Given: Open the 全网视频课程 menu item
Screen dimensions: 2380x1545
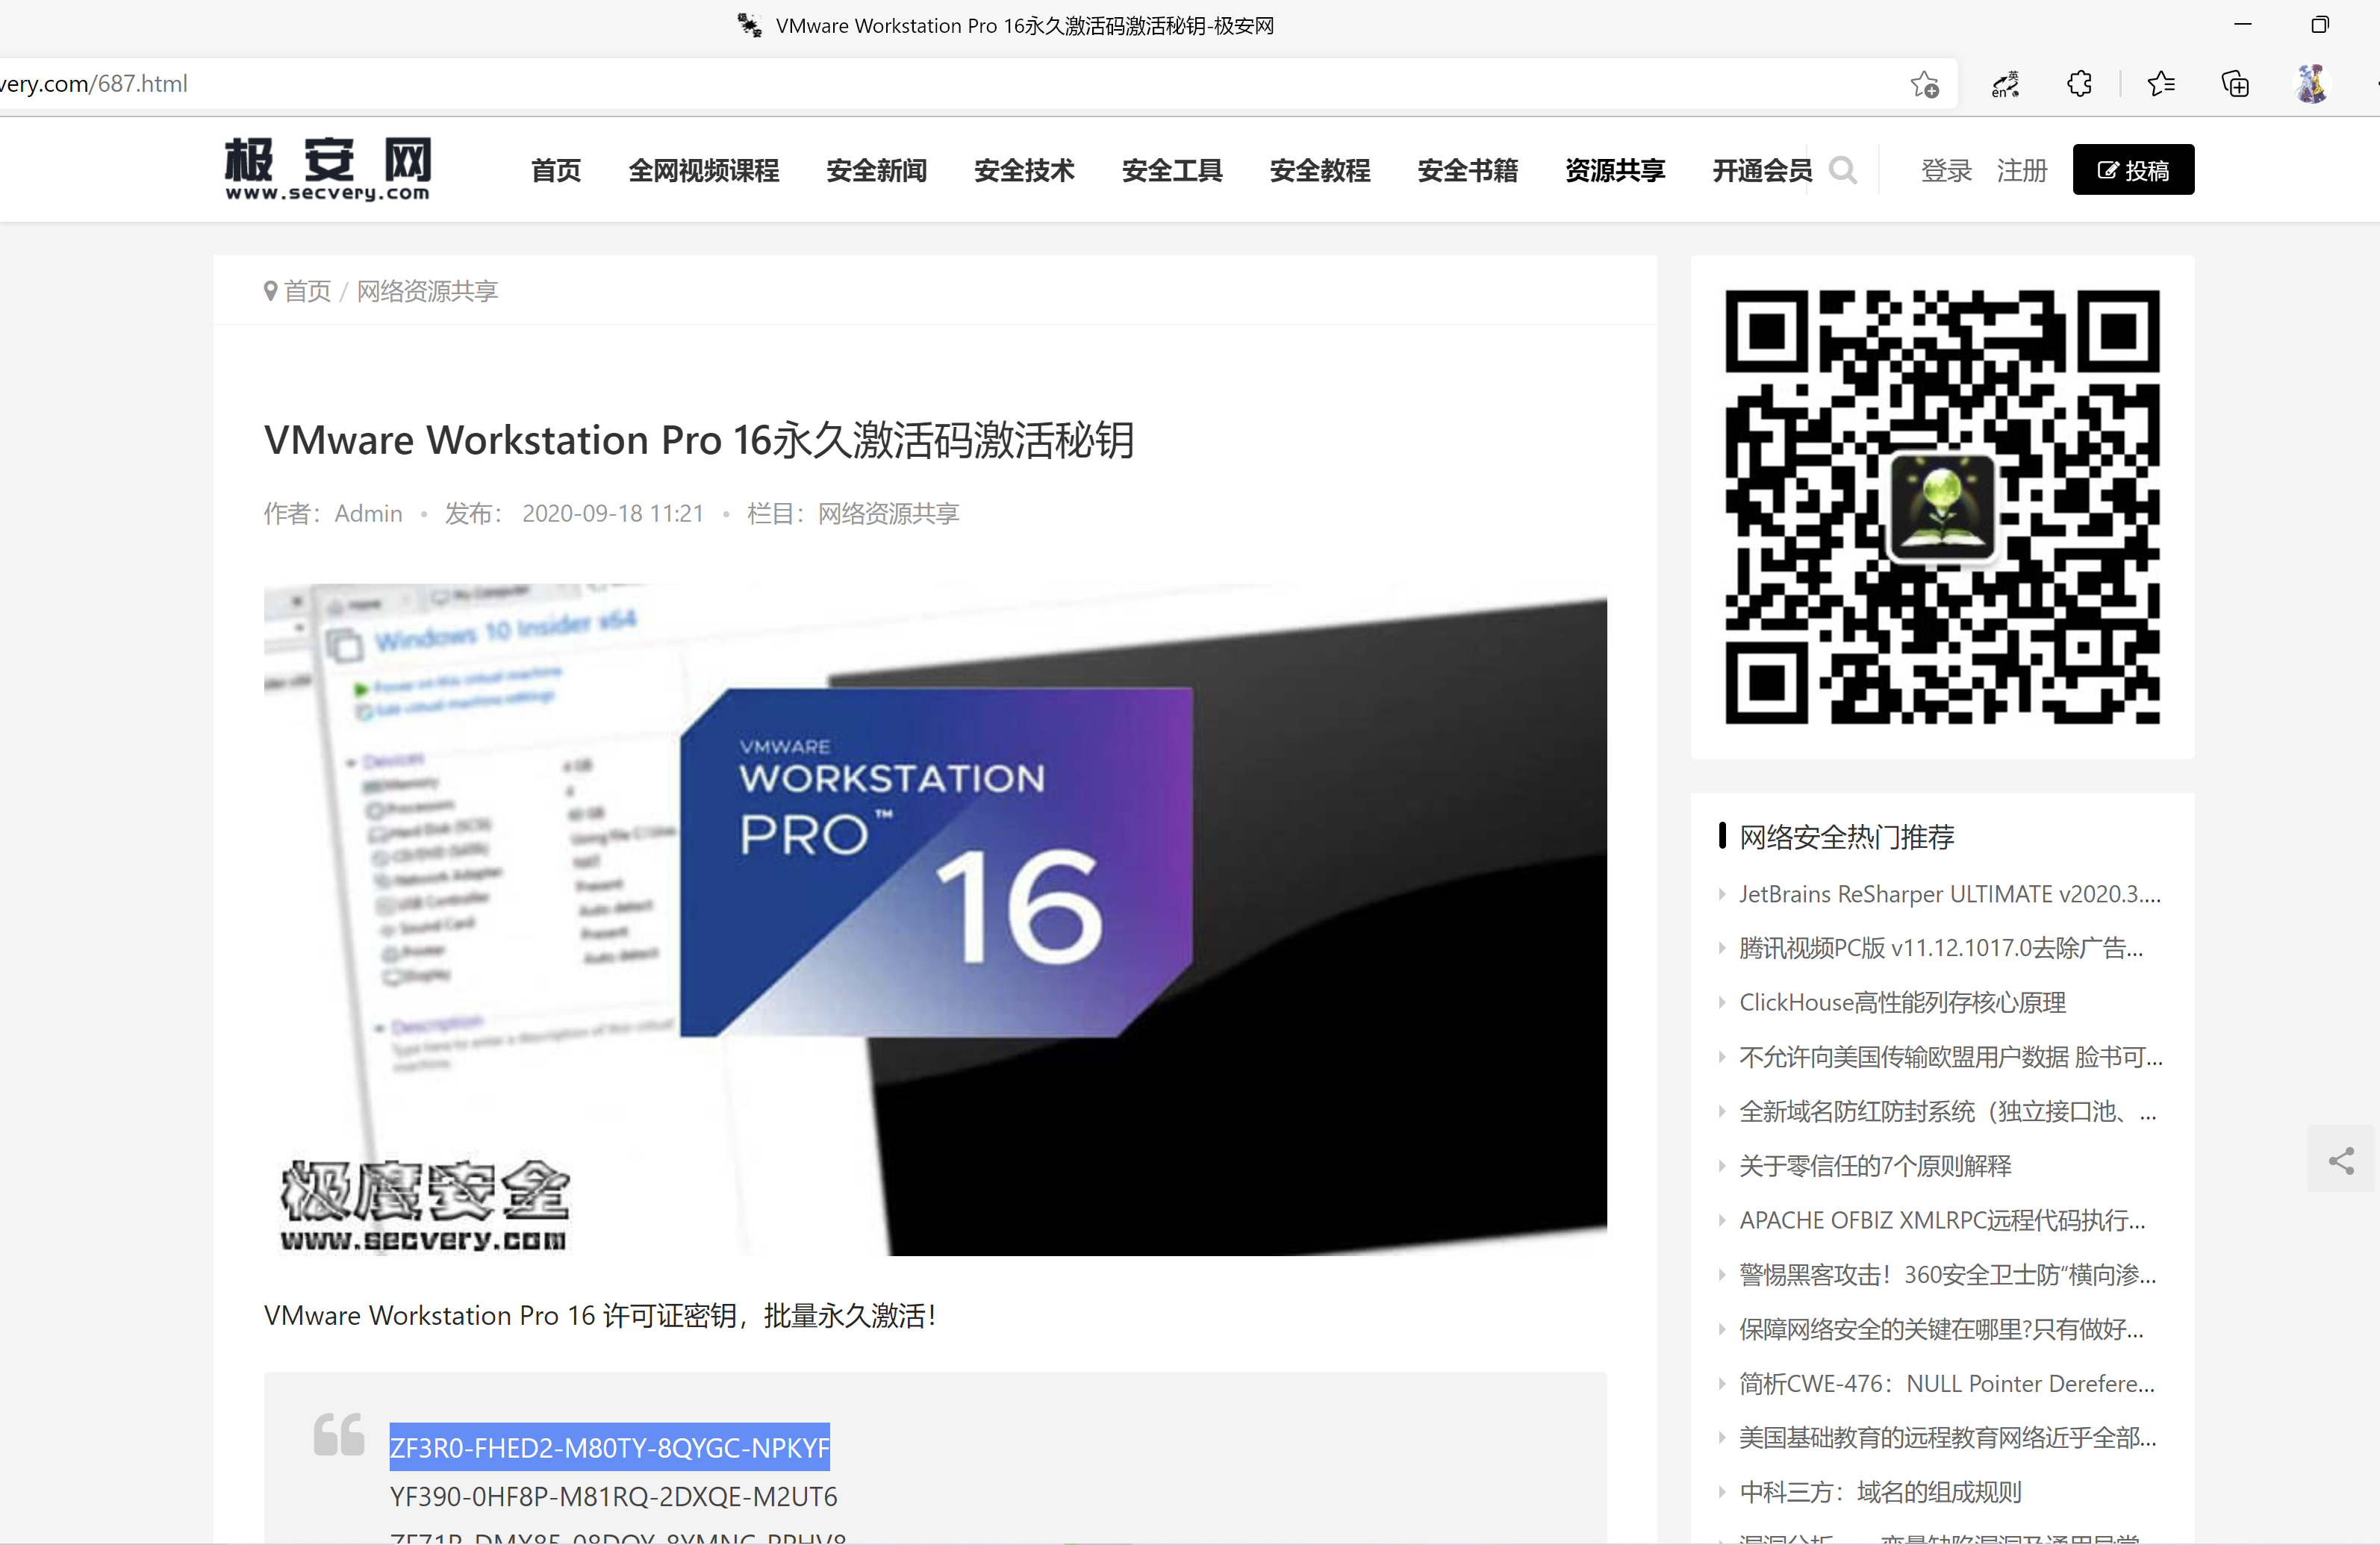Looking at the screenshot, I should pos(704,171).
